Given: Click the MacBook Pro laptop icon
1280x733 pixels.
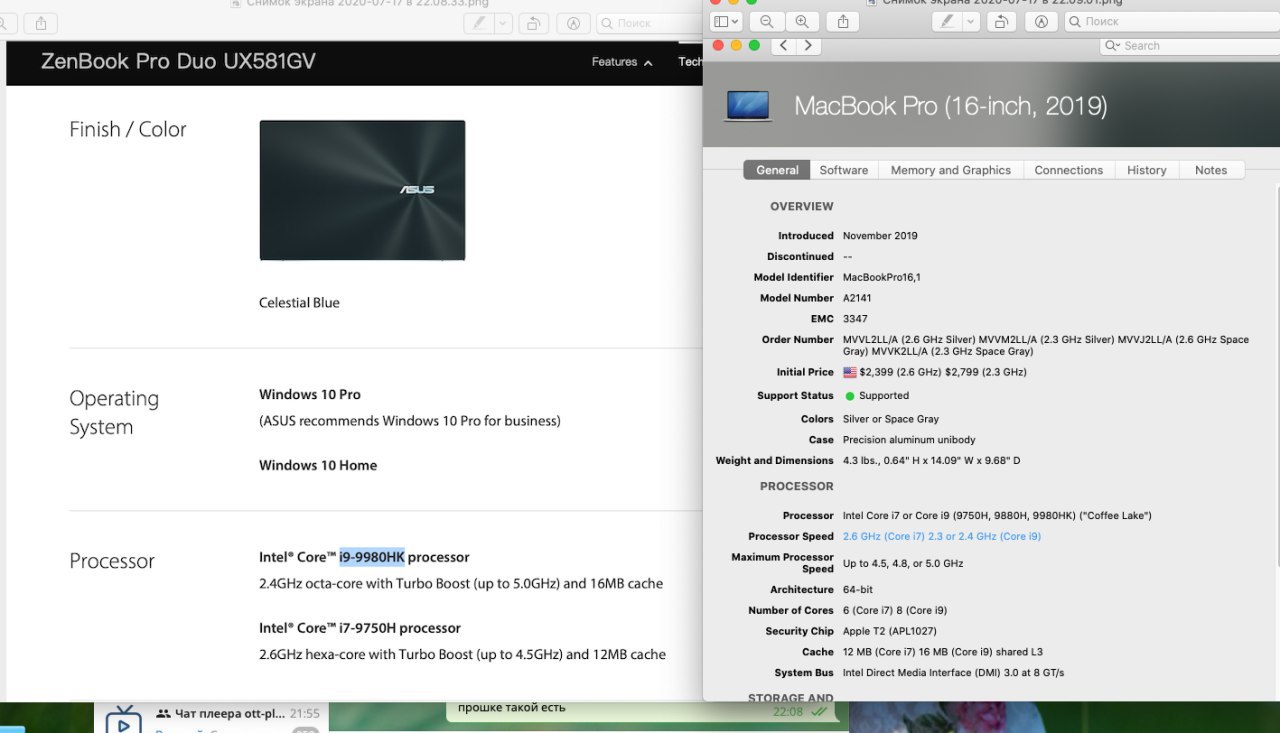Looking at the screenshot, I should click(x=748, y=106).
